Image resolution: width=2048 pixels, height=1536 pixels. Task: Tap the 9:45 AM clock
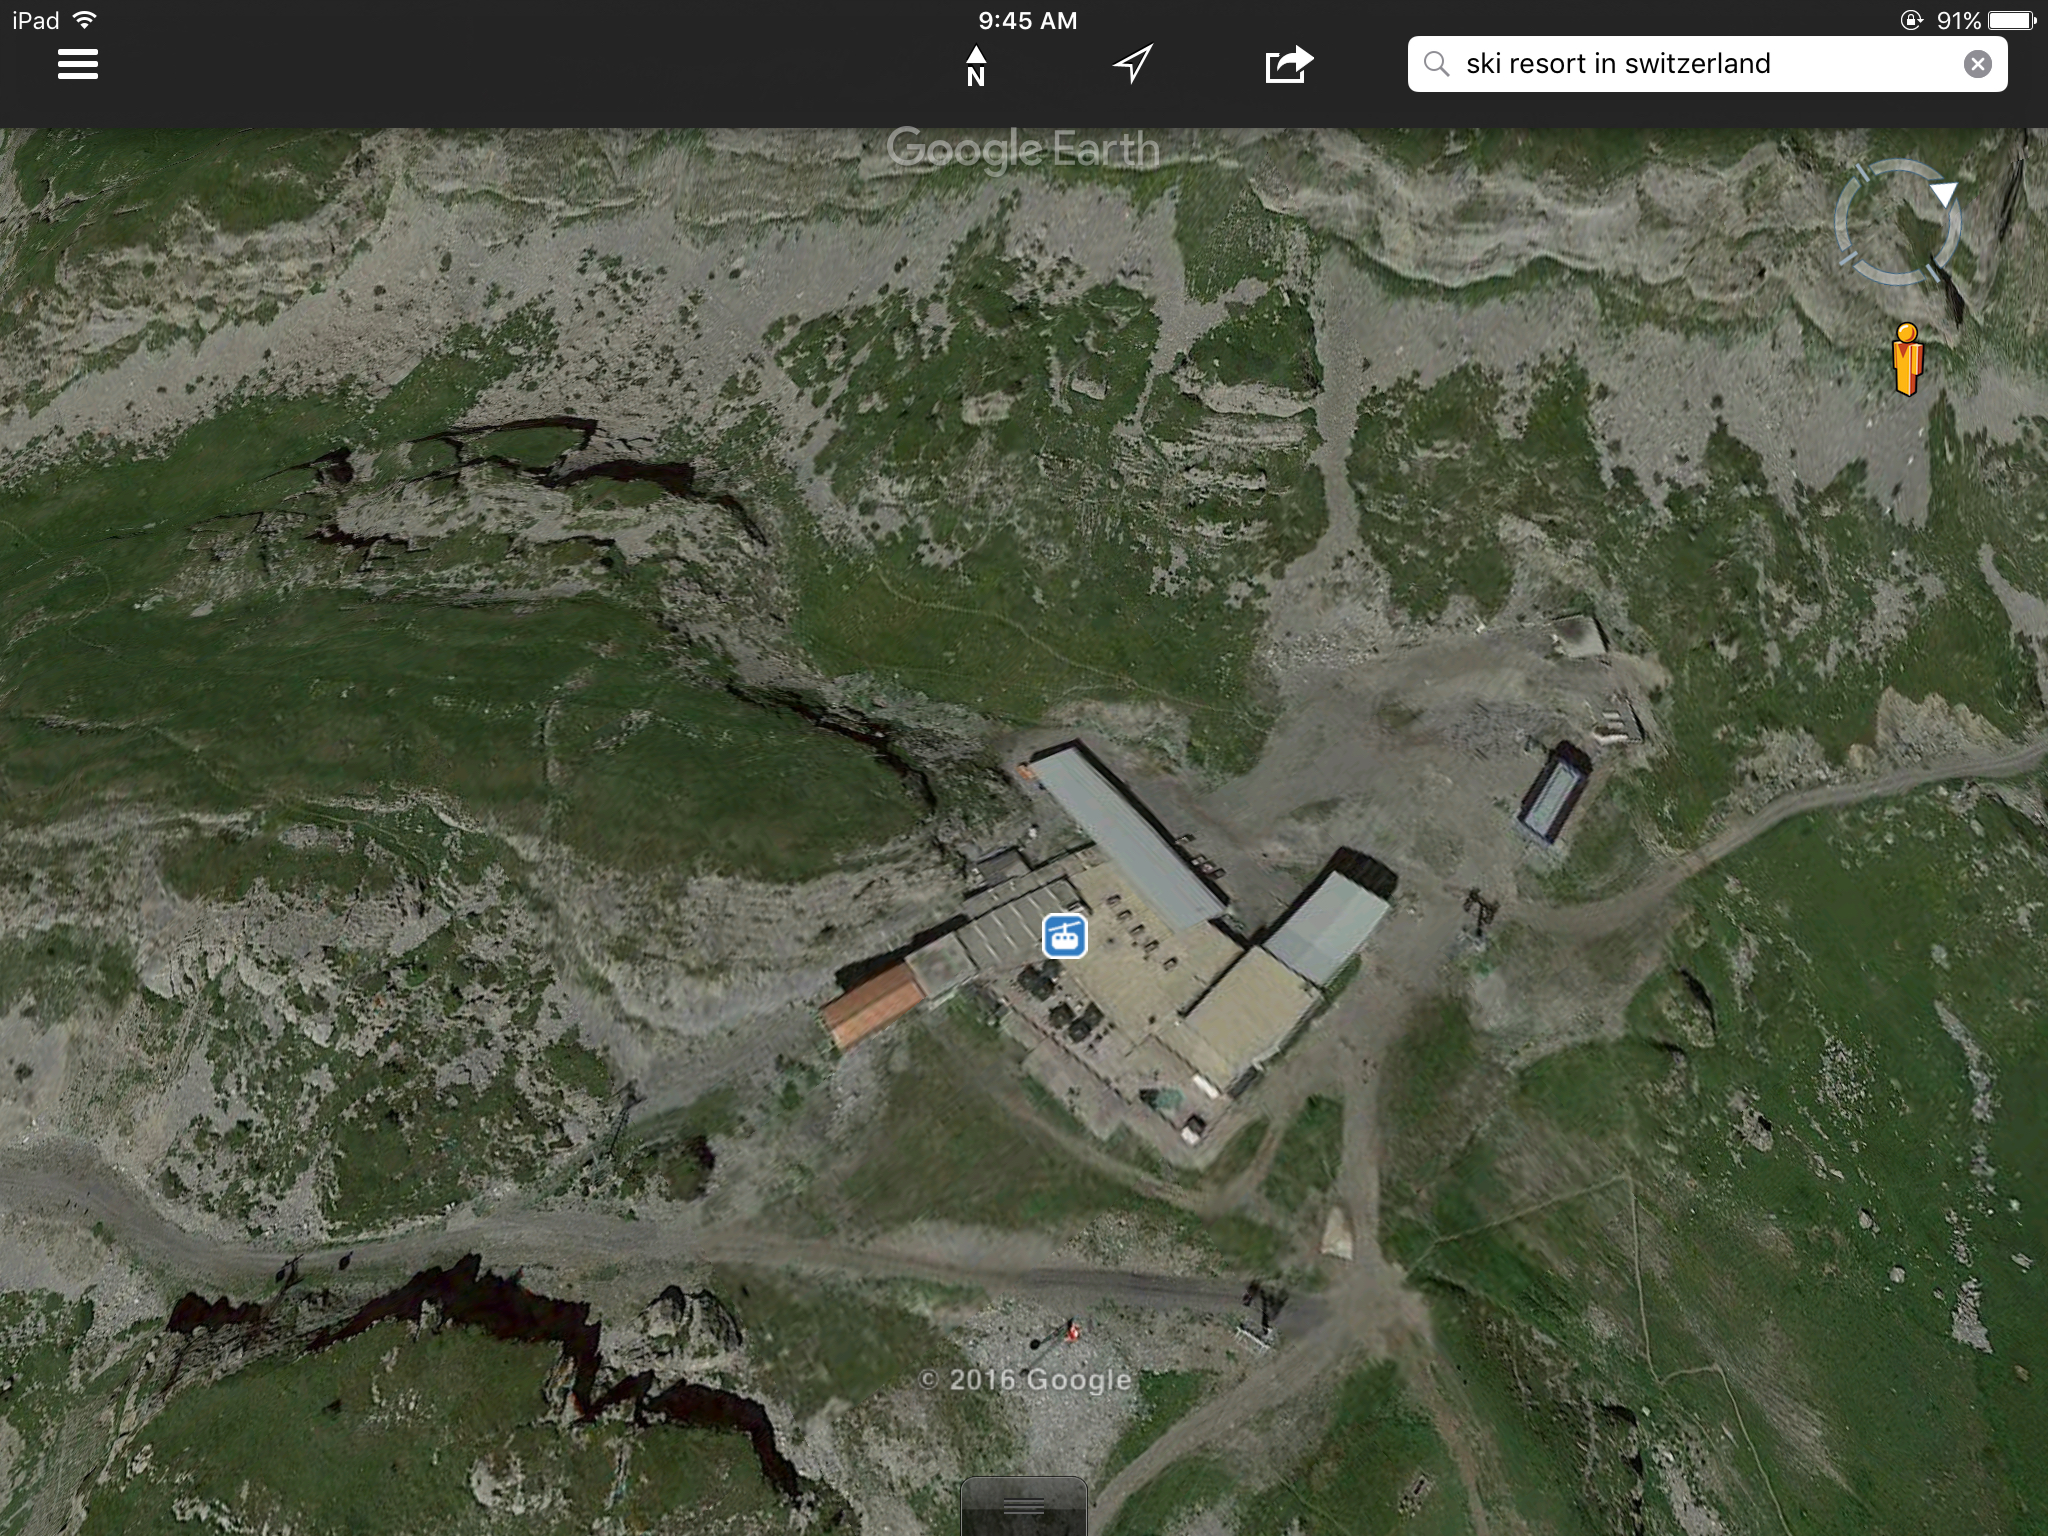(x=1027, y=20)
